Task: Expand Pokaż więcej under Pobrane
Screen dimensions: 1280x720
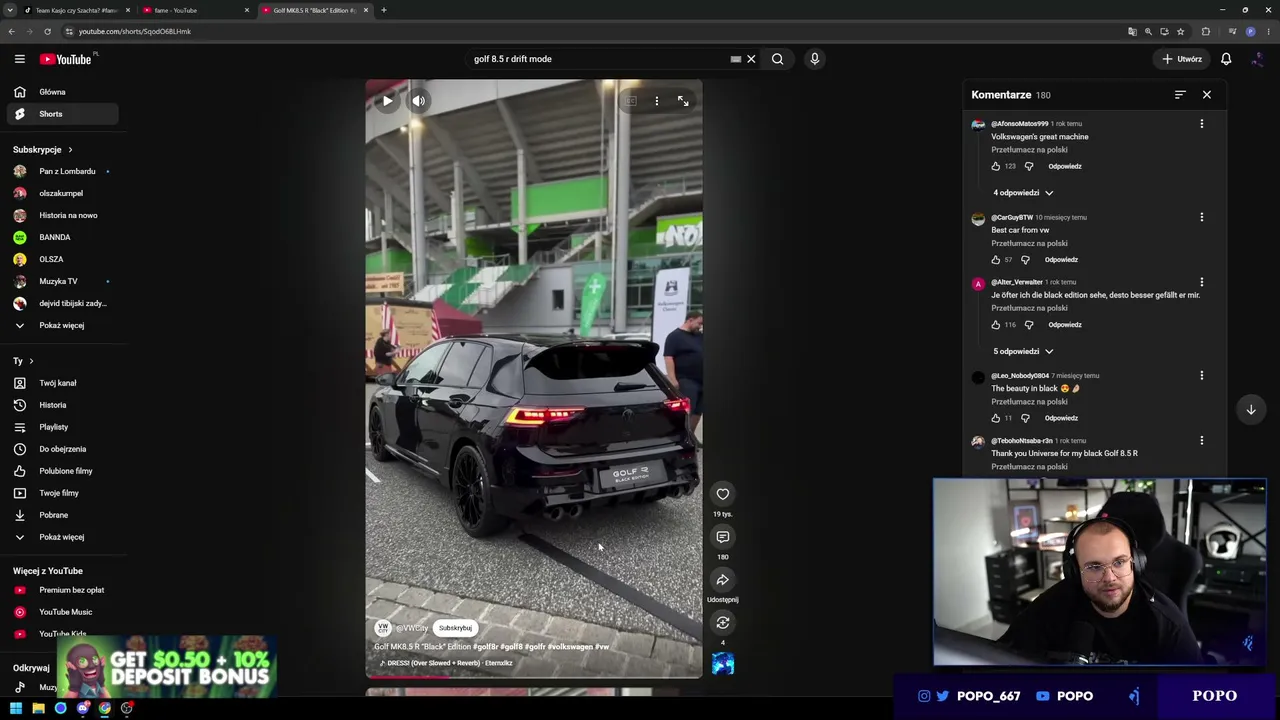Action: coord(64,537)
